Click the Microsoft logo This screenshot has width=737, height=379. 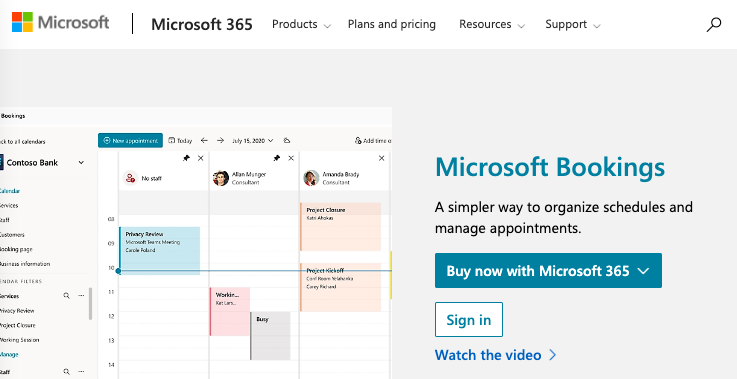61,23
